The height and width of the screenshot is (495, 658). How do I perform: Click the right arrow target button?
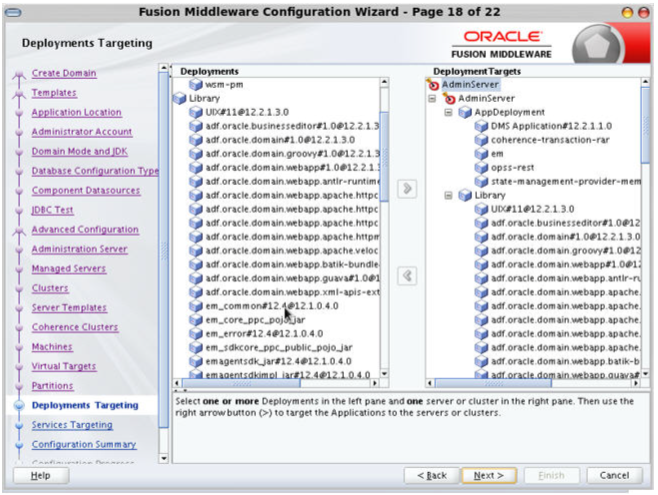click(x=407, y=188)
